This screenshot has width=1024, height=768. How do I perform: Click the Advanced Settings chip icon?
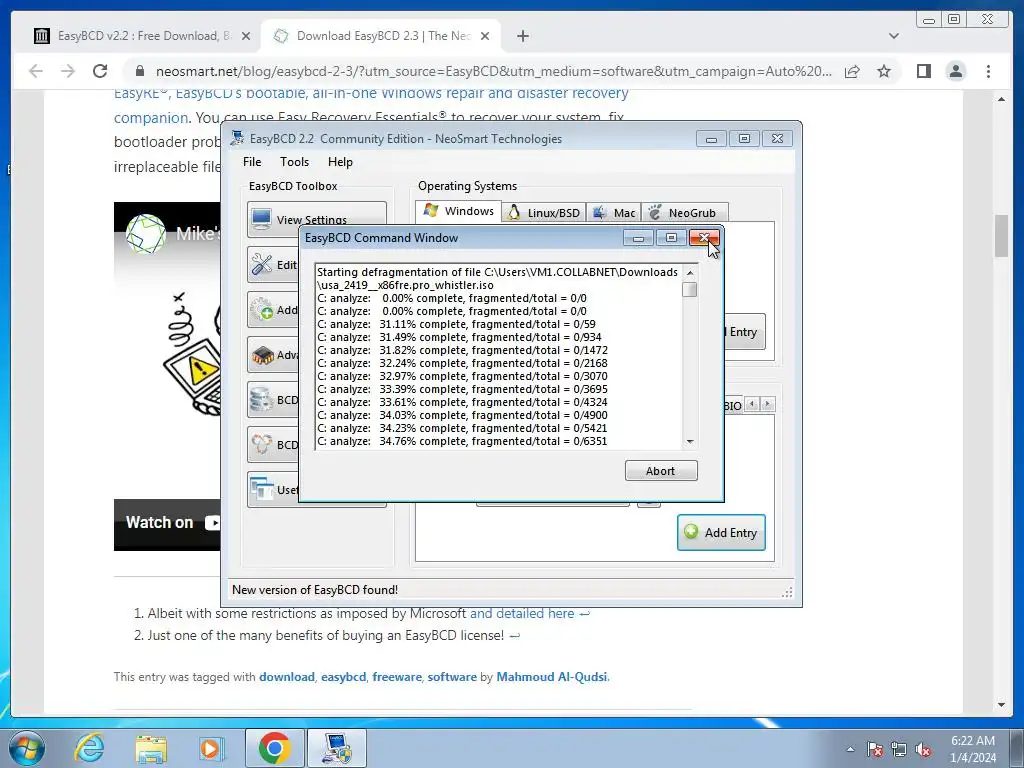point(263,355)
